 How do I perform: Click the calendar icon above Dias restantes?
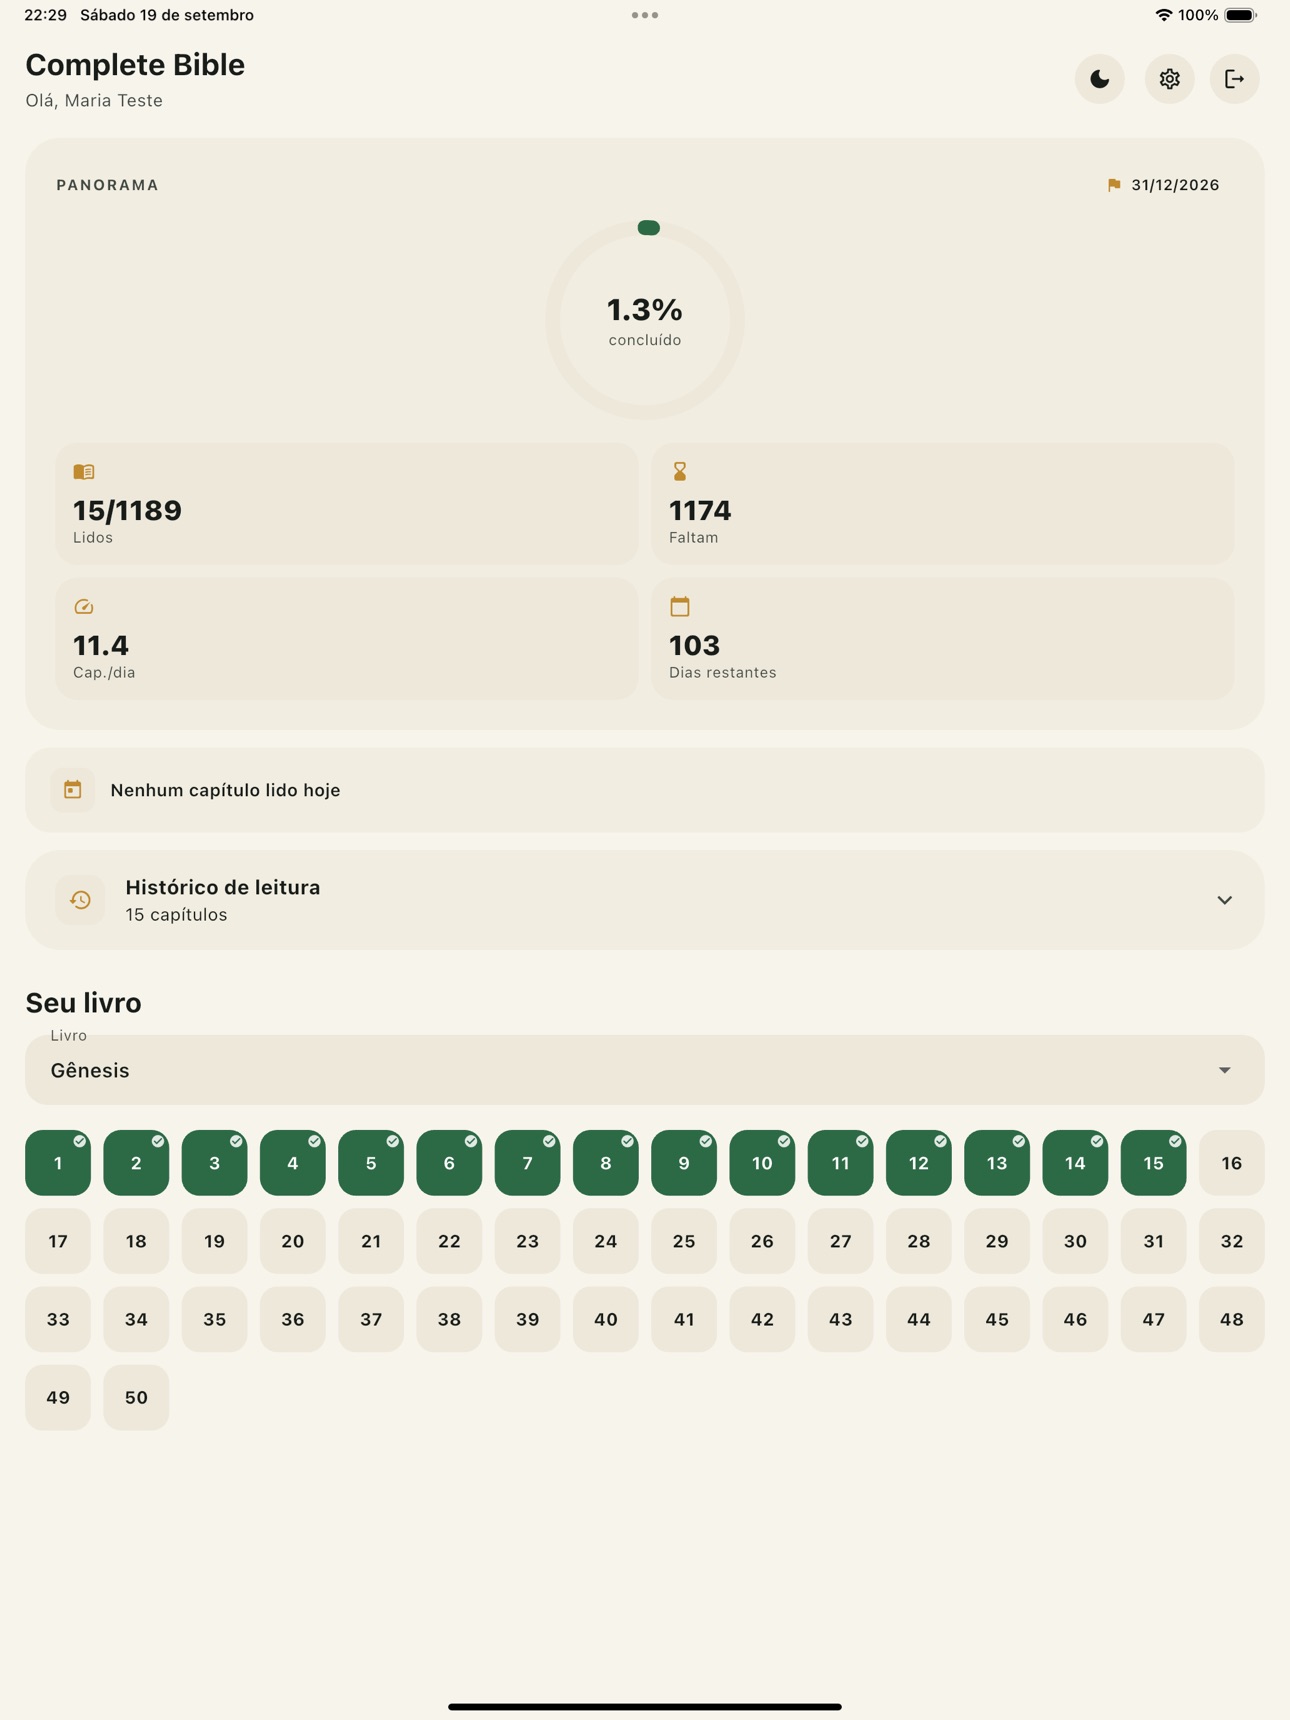click(x=680, y=606)
